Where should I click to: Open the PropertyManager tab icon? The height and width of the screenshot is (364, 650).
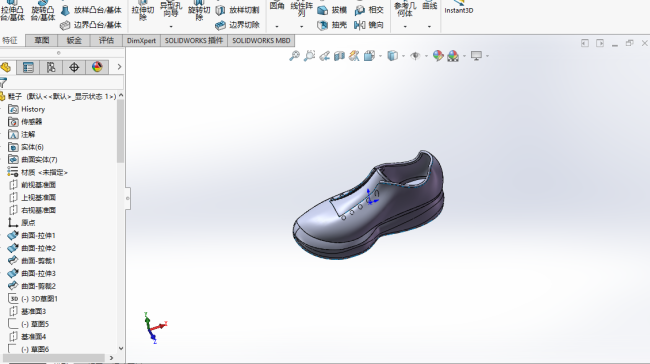(28, 67)
